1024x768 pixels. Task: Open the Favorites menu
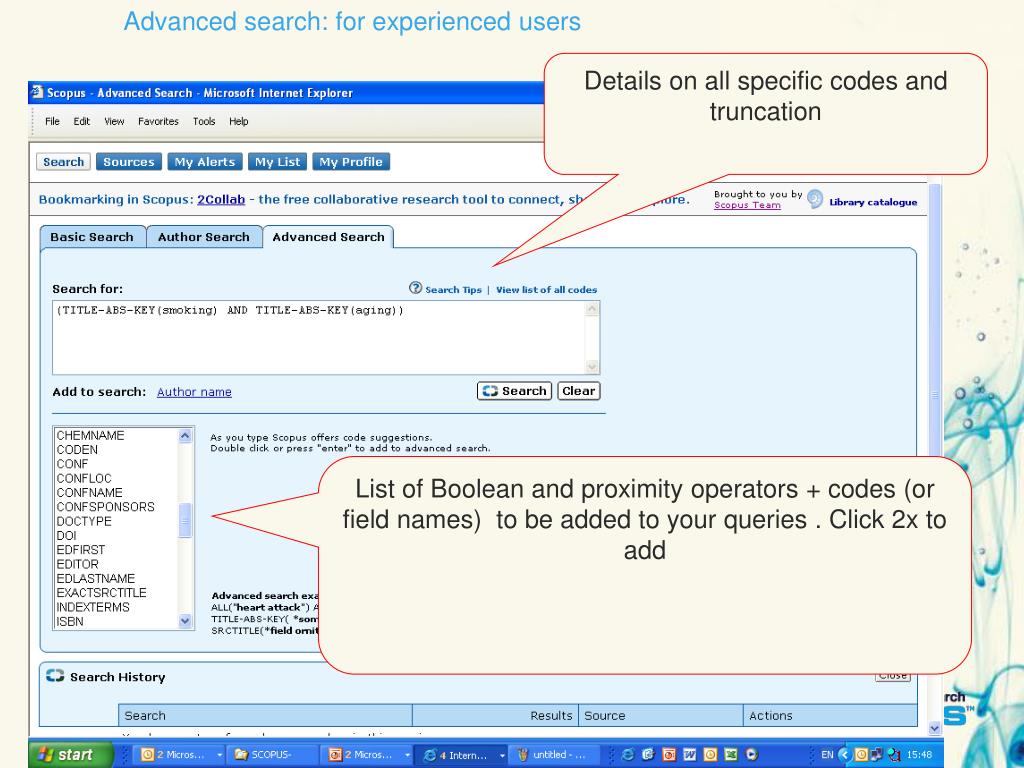pyautogui.click(x=158, y=121)
